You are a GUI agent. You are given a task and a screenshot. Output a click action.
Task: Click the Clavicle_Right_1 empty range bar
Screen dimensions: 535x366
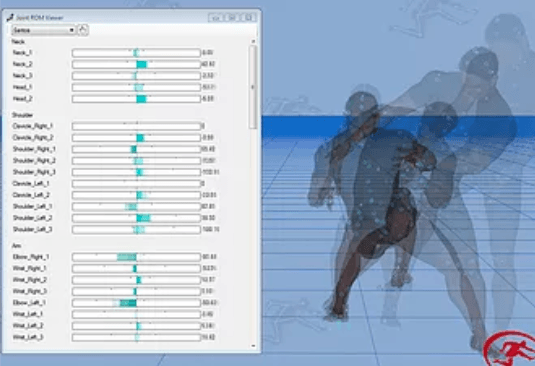[136, 126]
